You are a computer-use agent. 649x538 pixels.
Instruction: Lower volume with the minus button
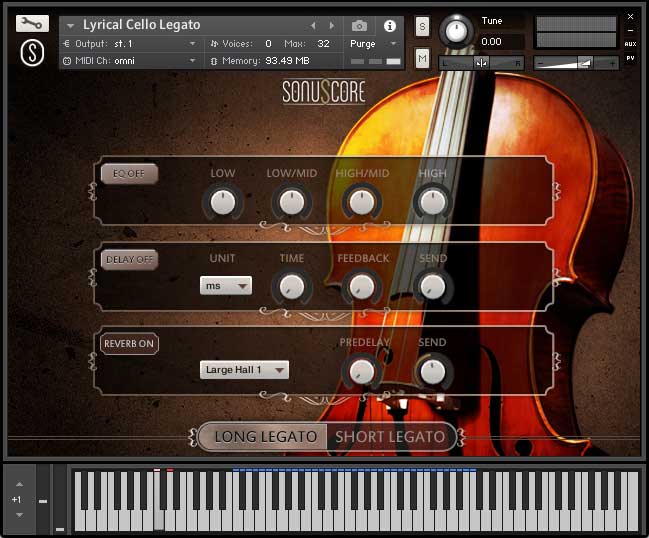(539, 63)
